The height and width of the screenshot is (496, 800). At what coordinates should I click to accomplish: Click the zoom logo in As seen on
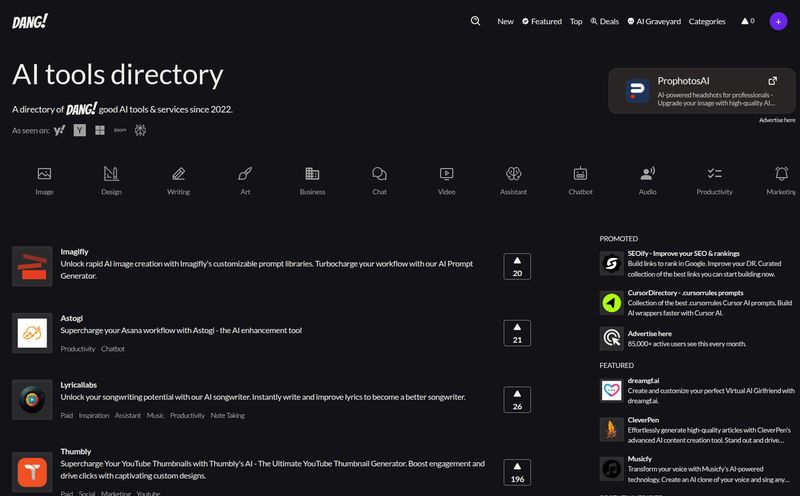point(120,130)
